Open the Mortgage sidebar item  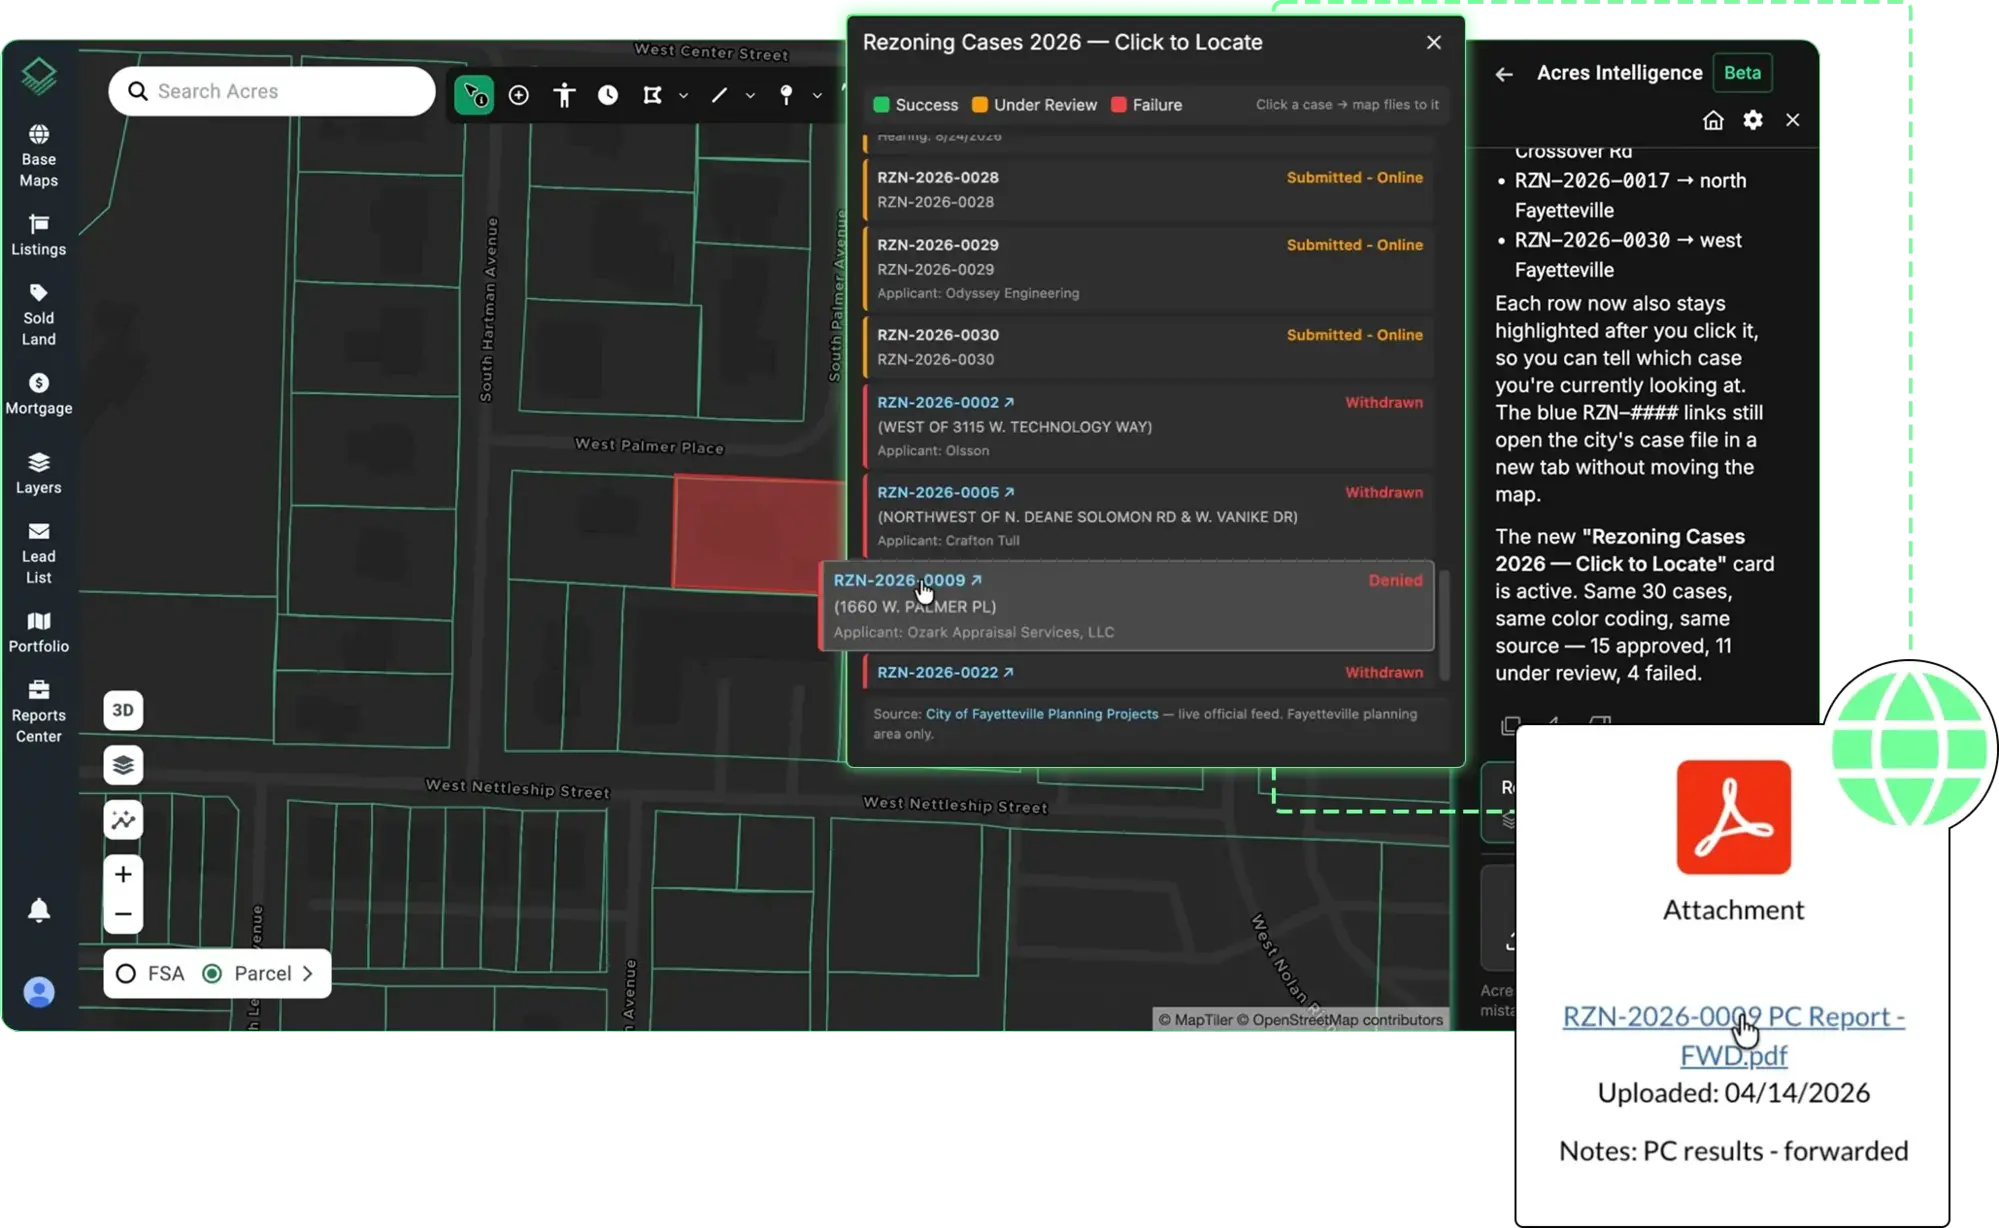tap(39, 395)
